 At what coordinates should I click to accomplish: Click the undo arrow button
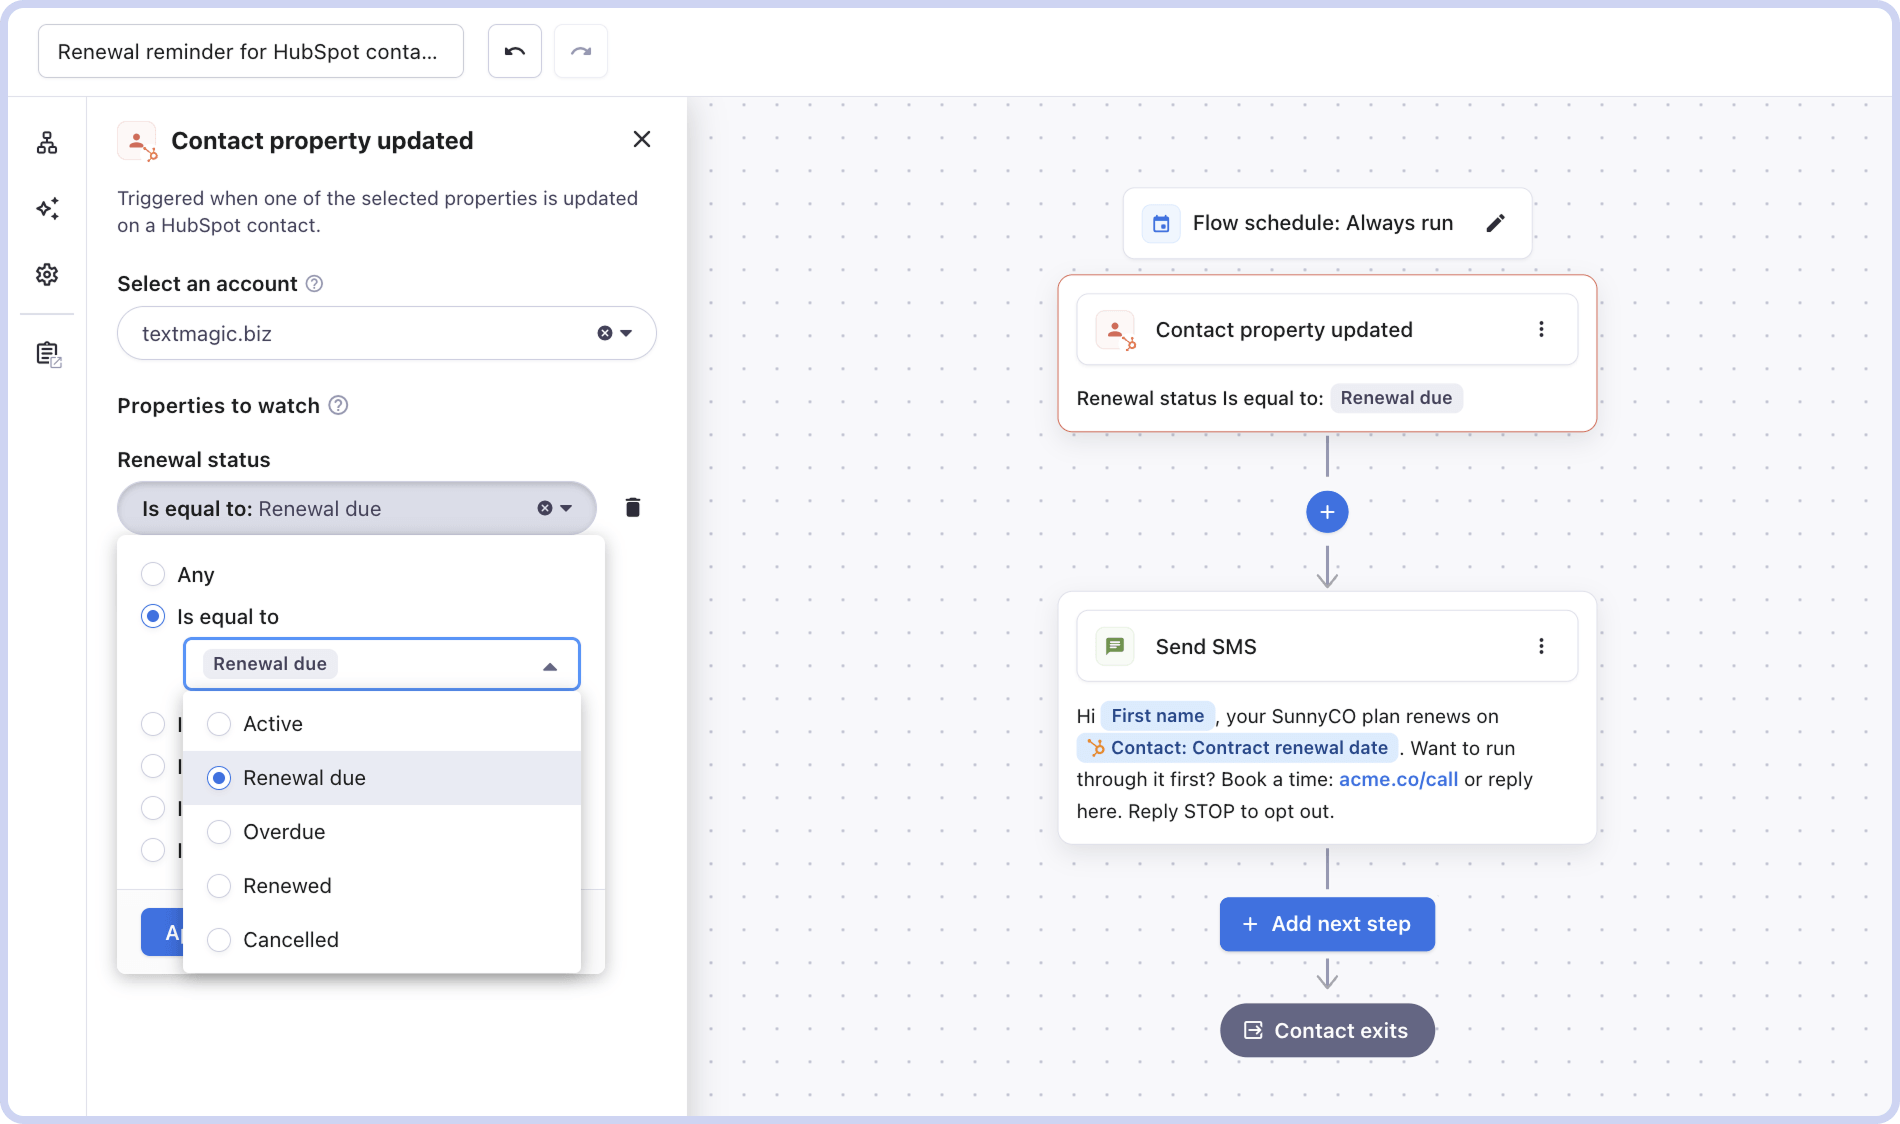click(x=515, y=51)
